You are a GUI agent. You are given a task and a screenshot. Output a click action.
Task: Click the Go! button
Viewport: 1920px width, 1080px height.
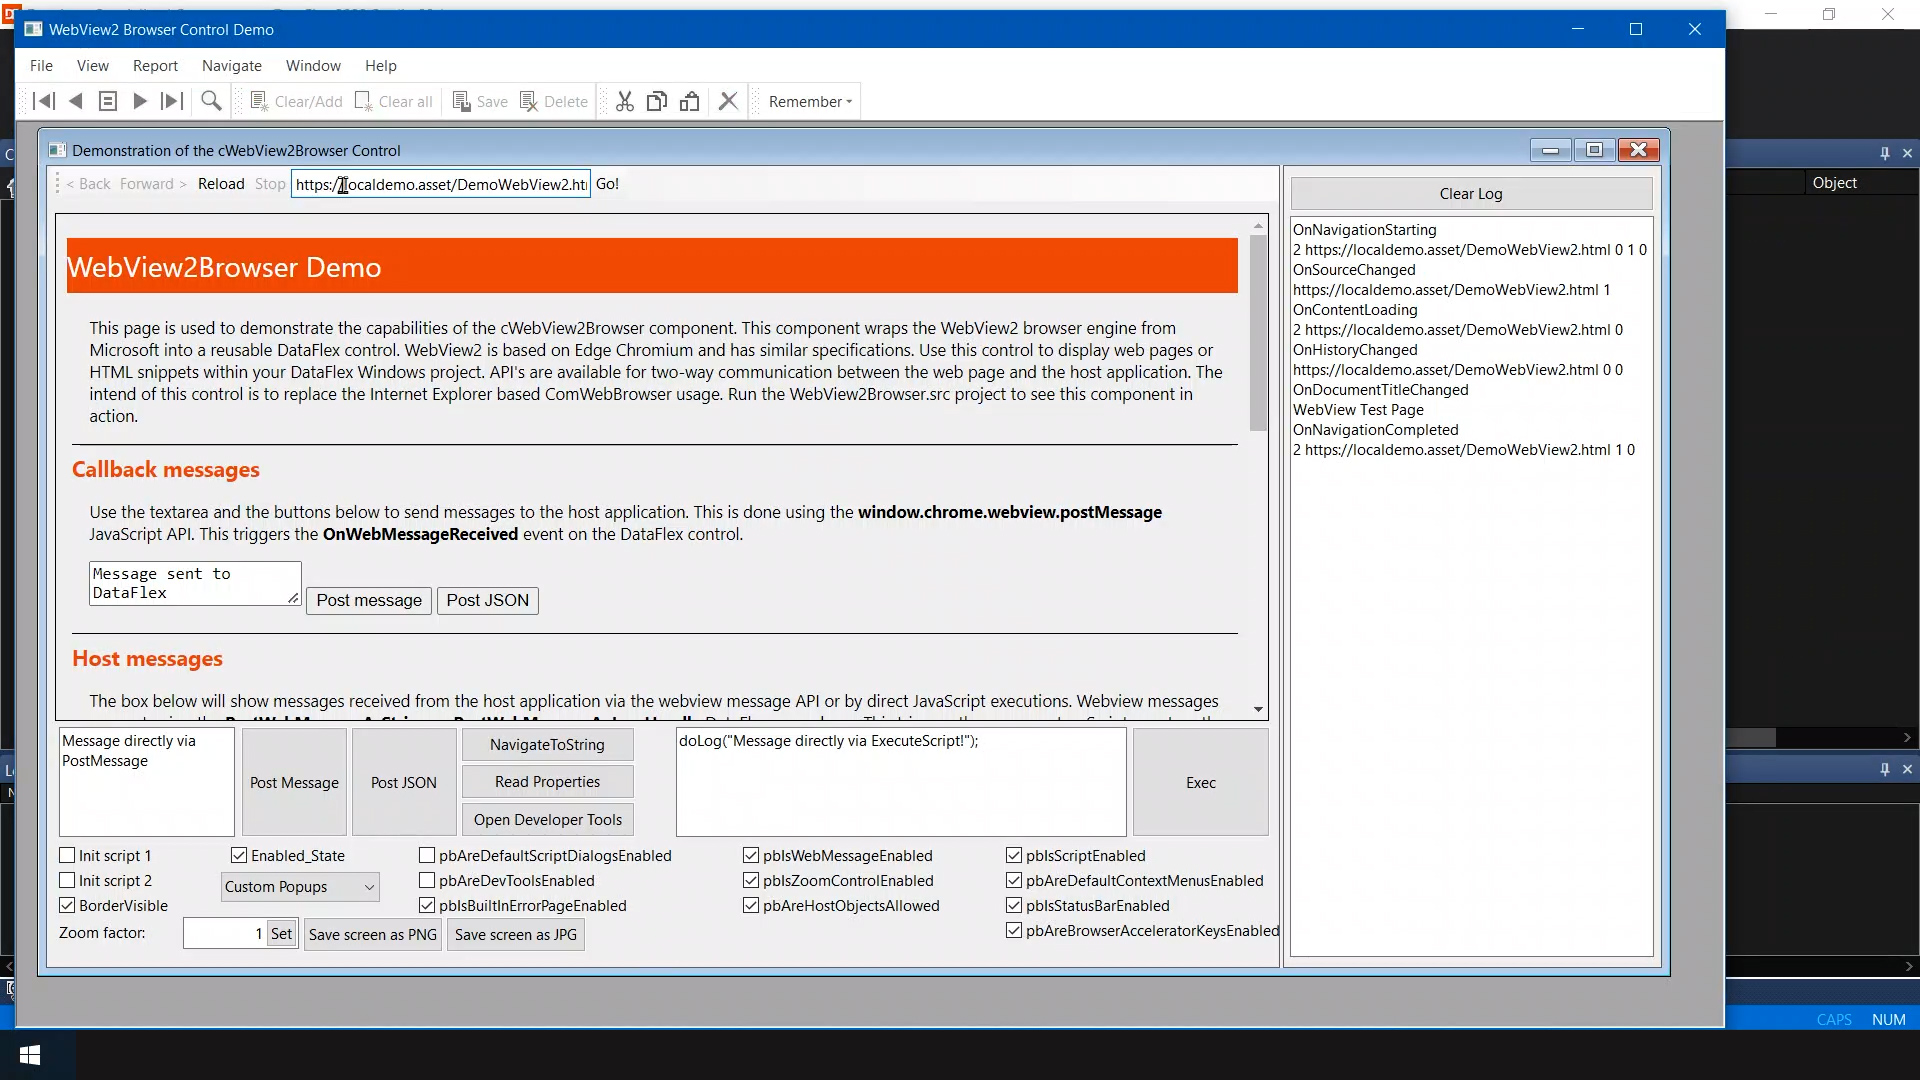pos(608,184)
